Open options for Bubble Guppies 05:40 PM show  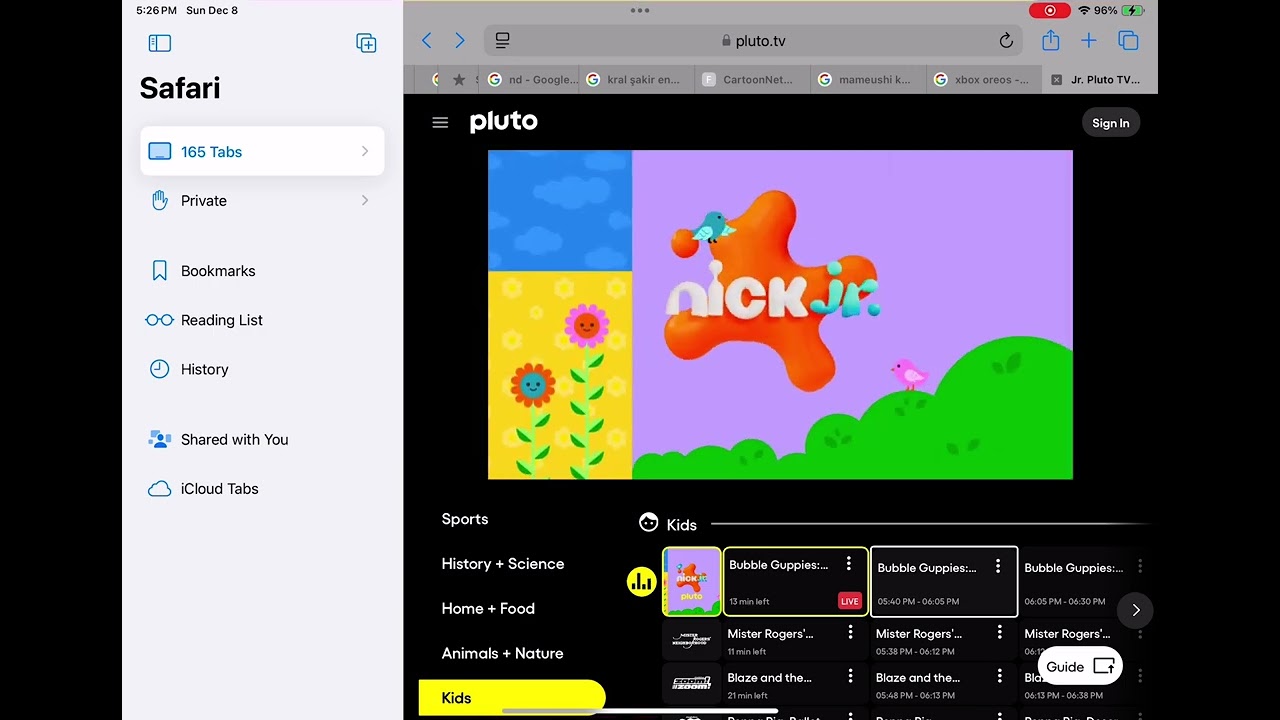(997, 567)
